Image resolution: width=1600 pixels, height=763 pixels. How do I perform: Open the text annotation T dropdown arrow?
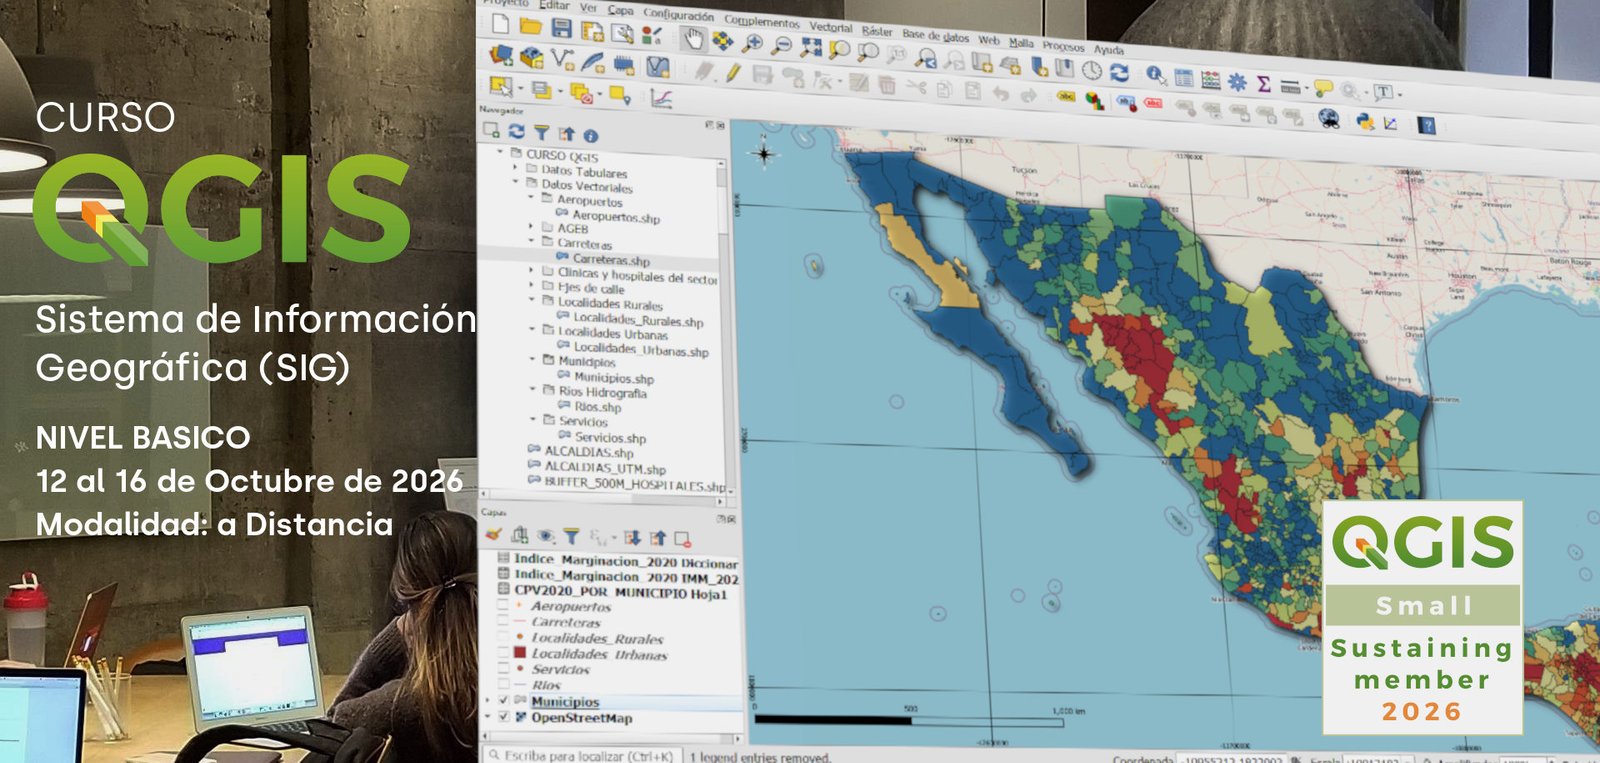point(1400,94)
